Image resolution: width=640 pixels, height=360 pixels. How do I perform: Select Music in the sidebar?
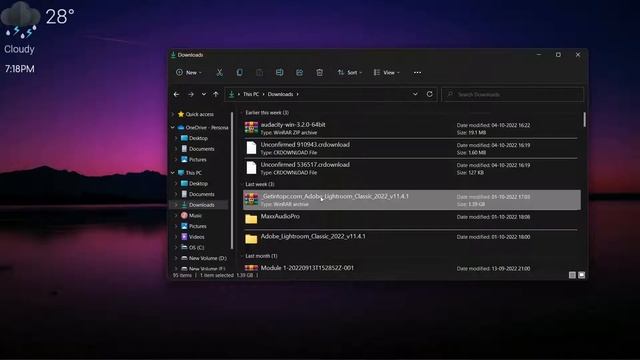195,215
